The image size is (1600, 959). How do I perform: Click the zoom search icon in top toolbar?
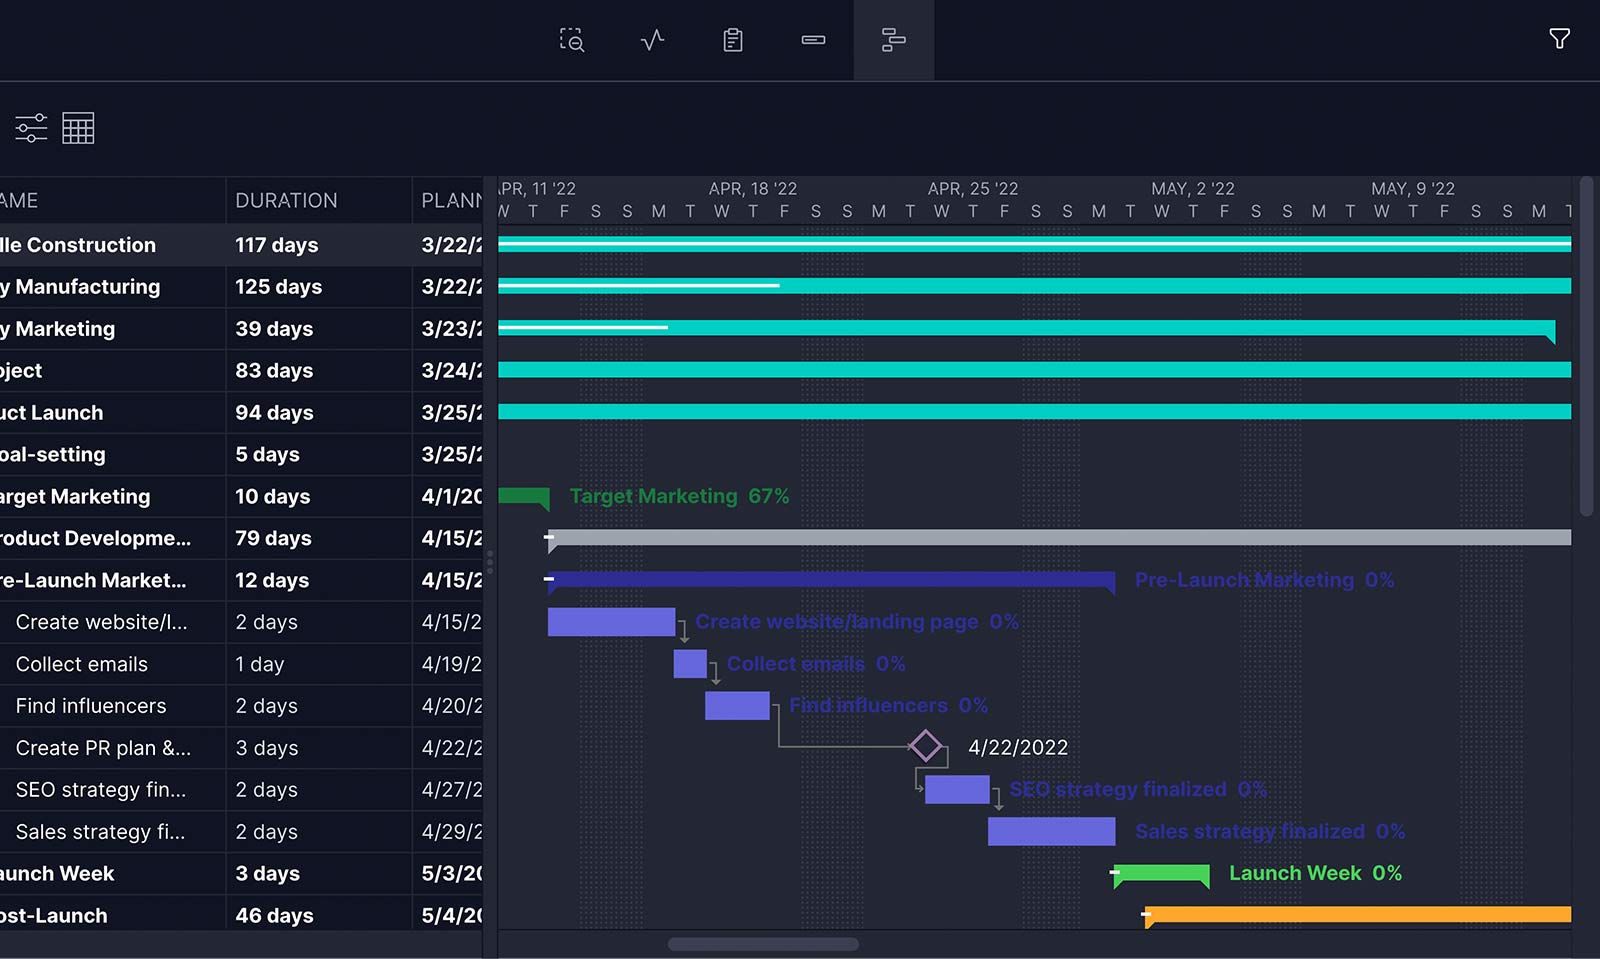tap(571, 40)
